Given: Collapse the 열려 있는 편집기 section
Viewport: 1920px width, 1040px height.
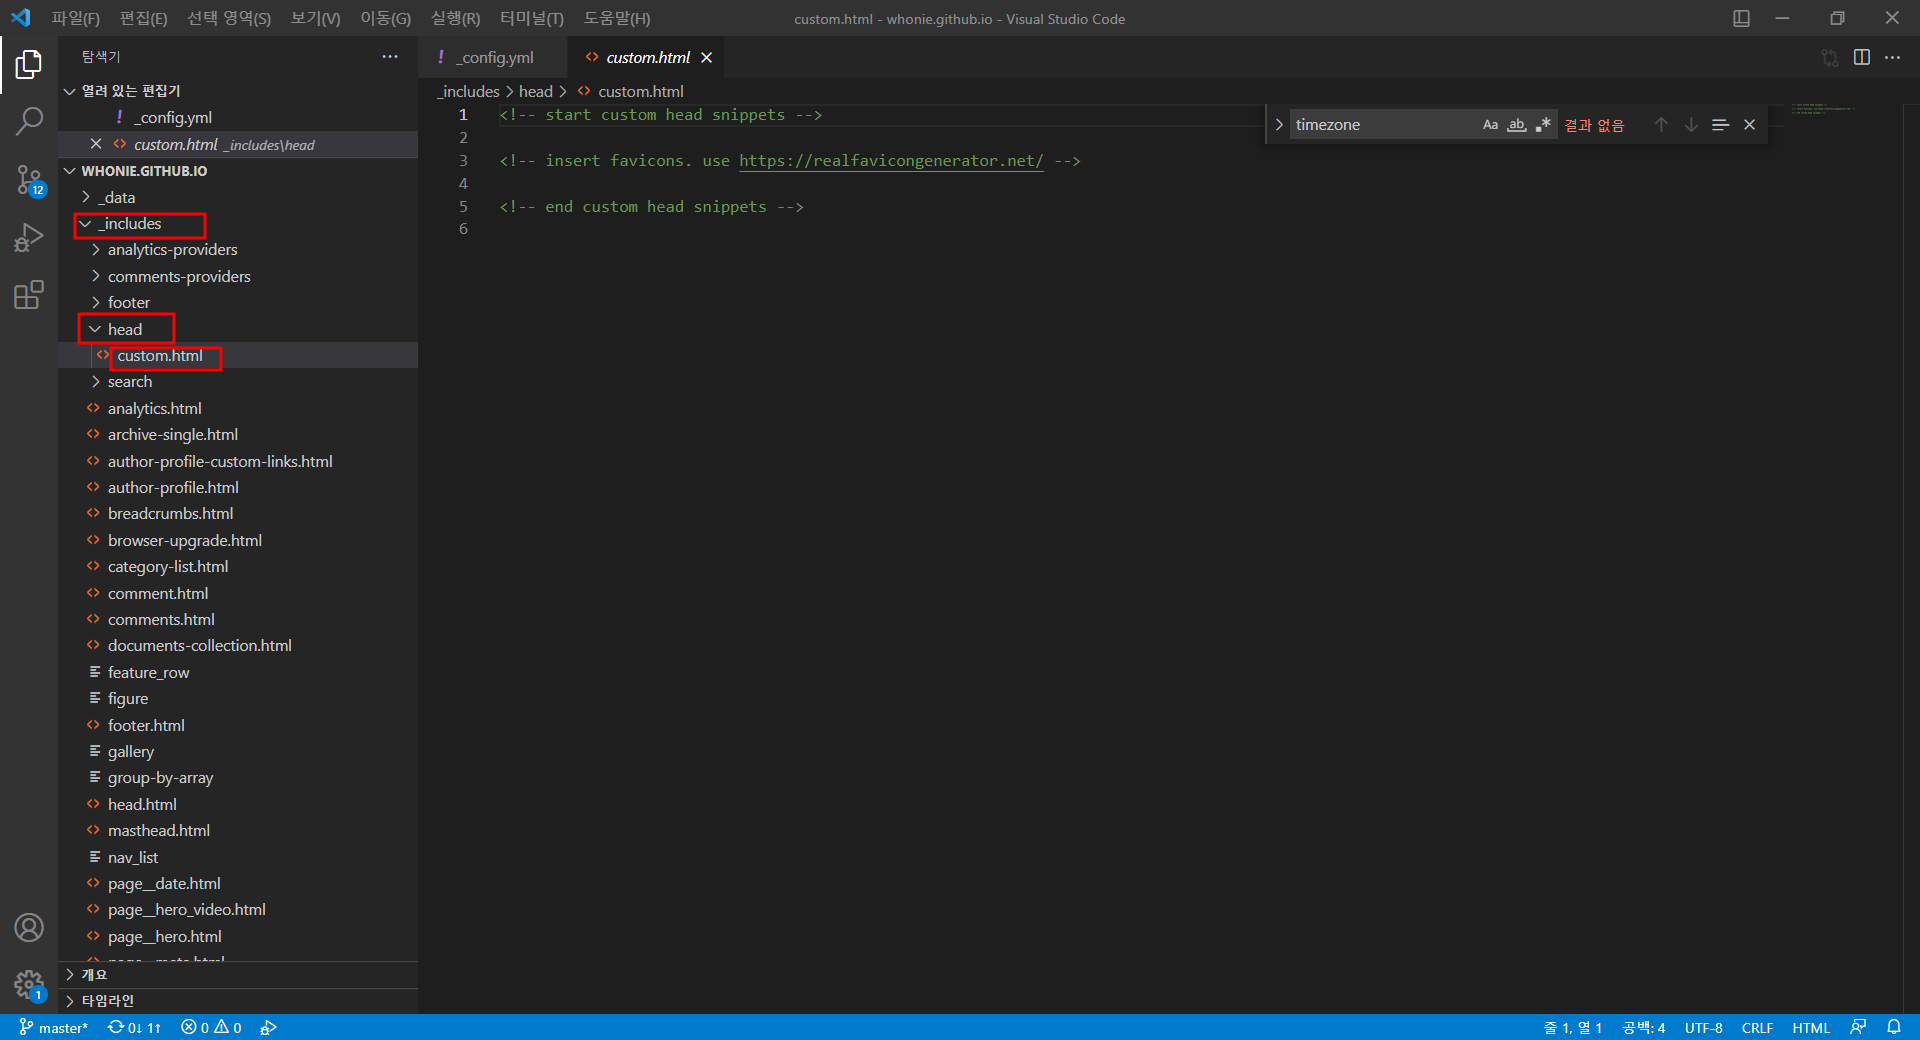Looking at the screenshot, I should 238,91.
